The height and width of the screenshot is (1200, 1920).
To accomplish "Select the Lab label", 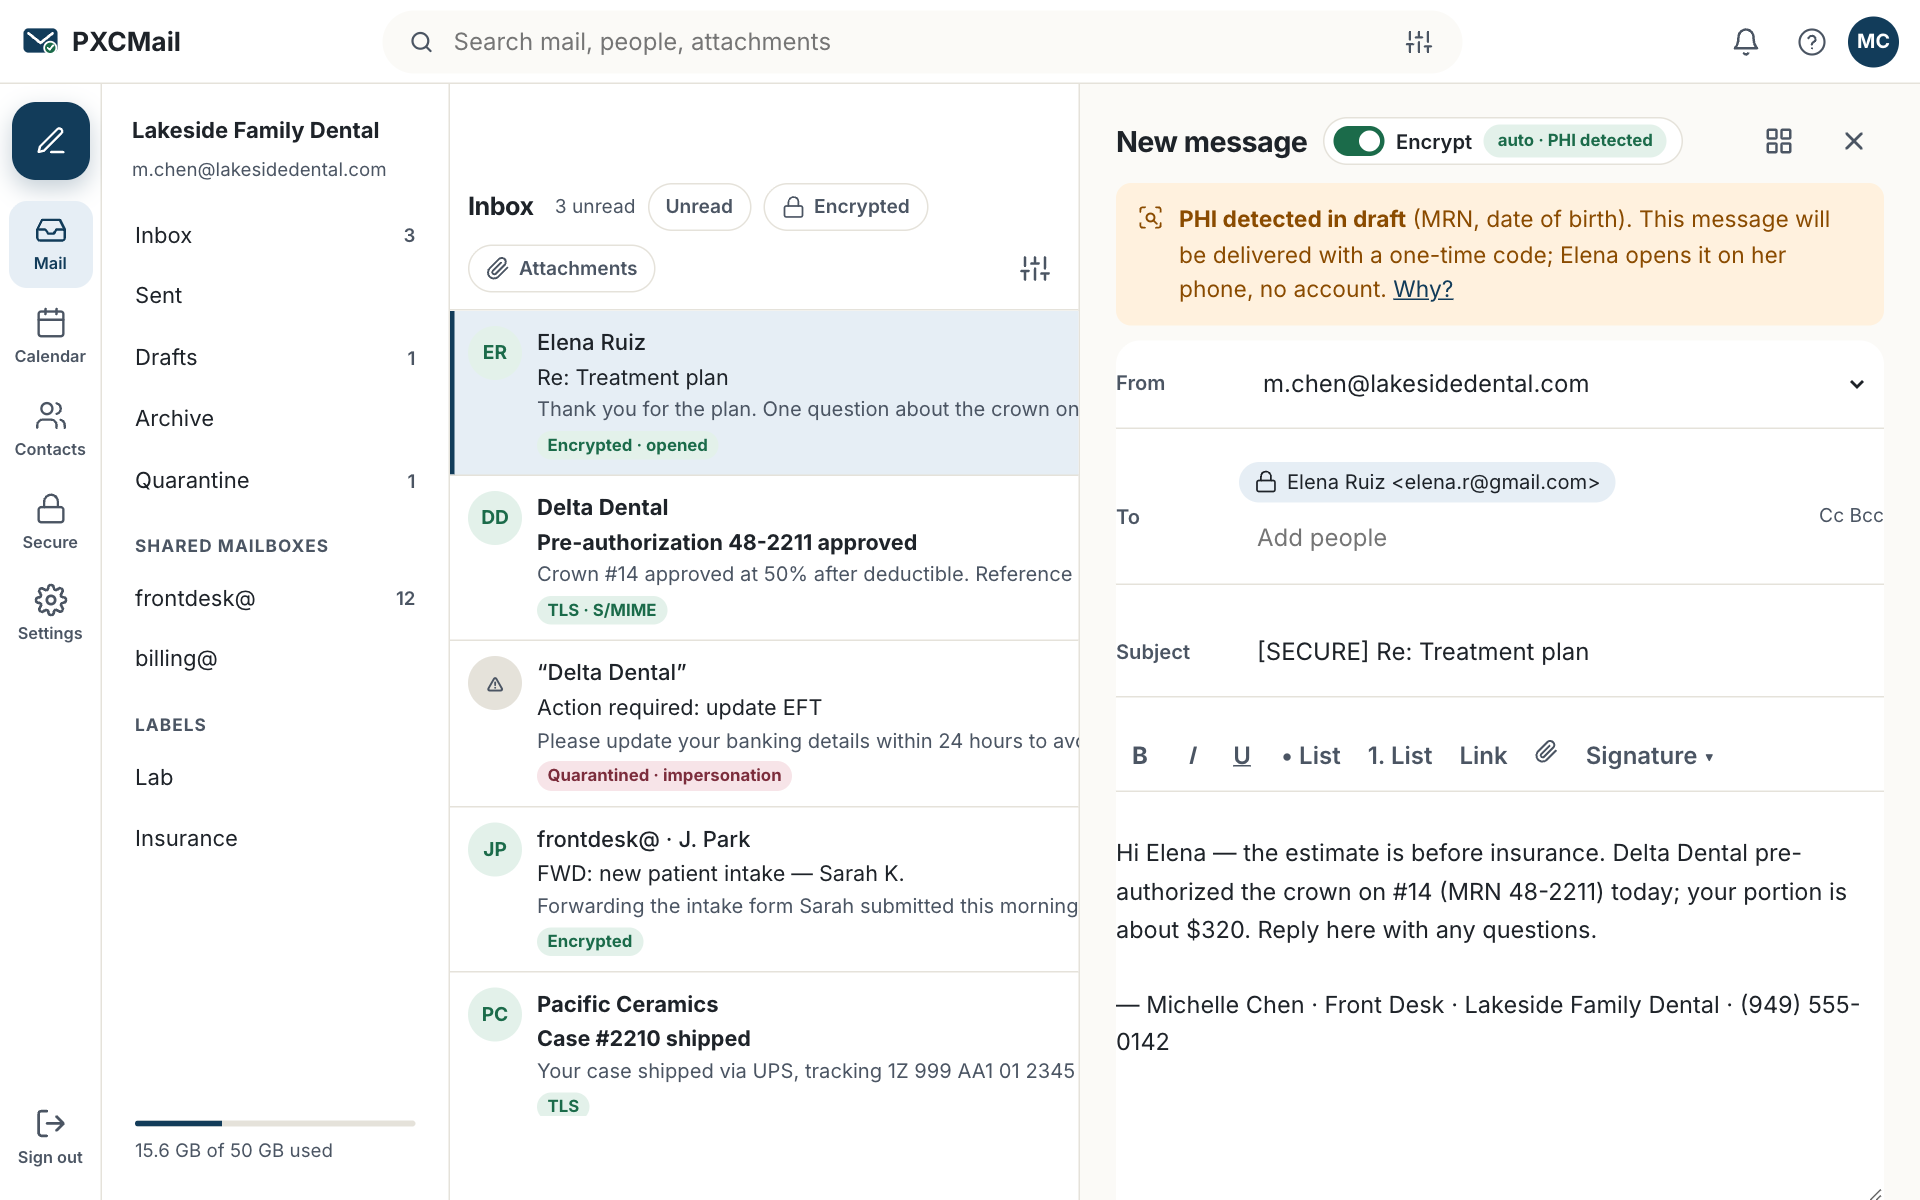I will 275,777.
